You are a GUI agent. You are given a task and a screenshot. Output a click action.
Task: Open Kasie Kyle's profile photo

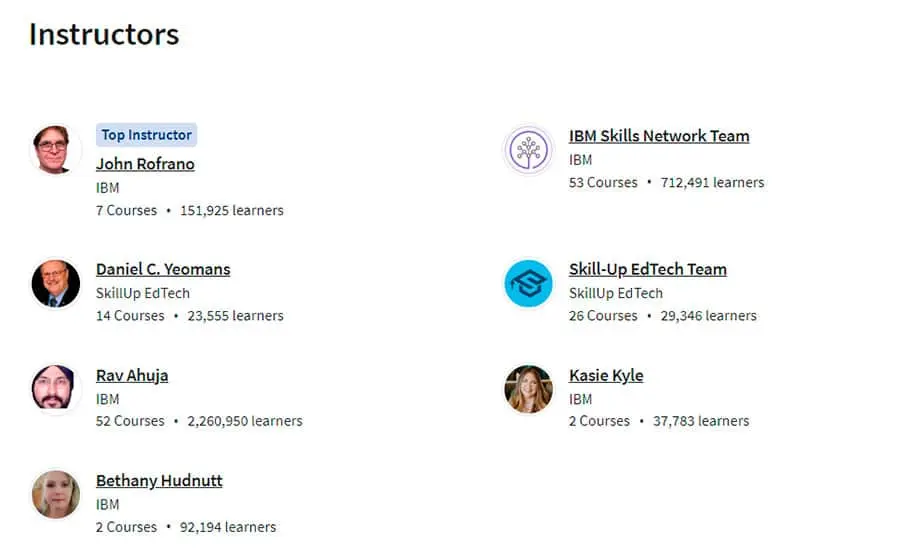[528, 389]
